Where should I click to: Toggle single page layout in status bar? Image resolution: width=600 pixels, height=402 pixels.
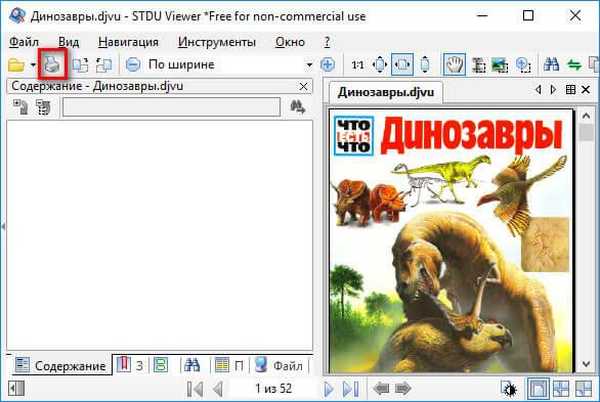click(x=536, y=388)
